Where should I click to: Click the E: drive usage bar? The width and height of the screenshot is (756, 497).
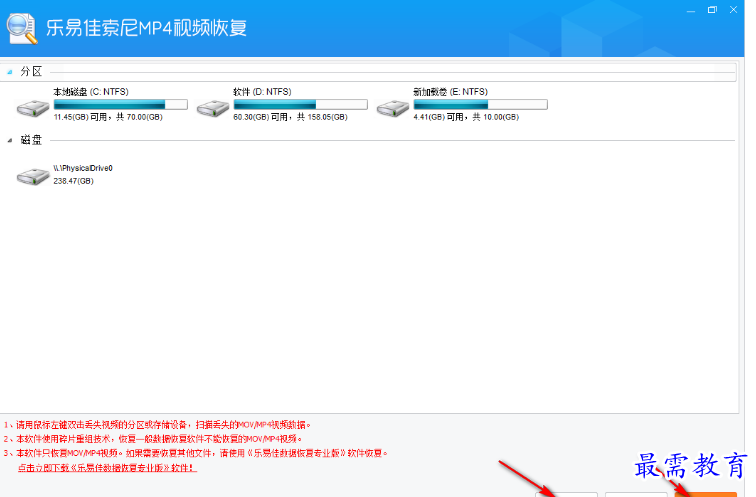point(480,104)
